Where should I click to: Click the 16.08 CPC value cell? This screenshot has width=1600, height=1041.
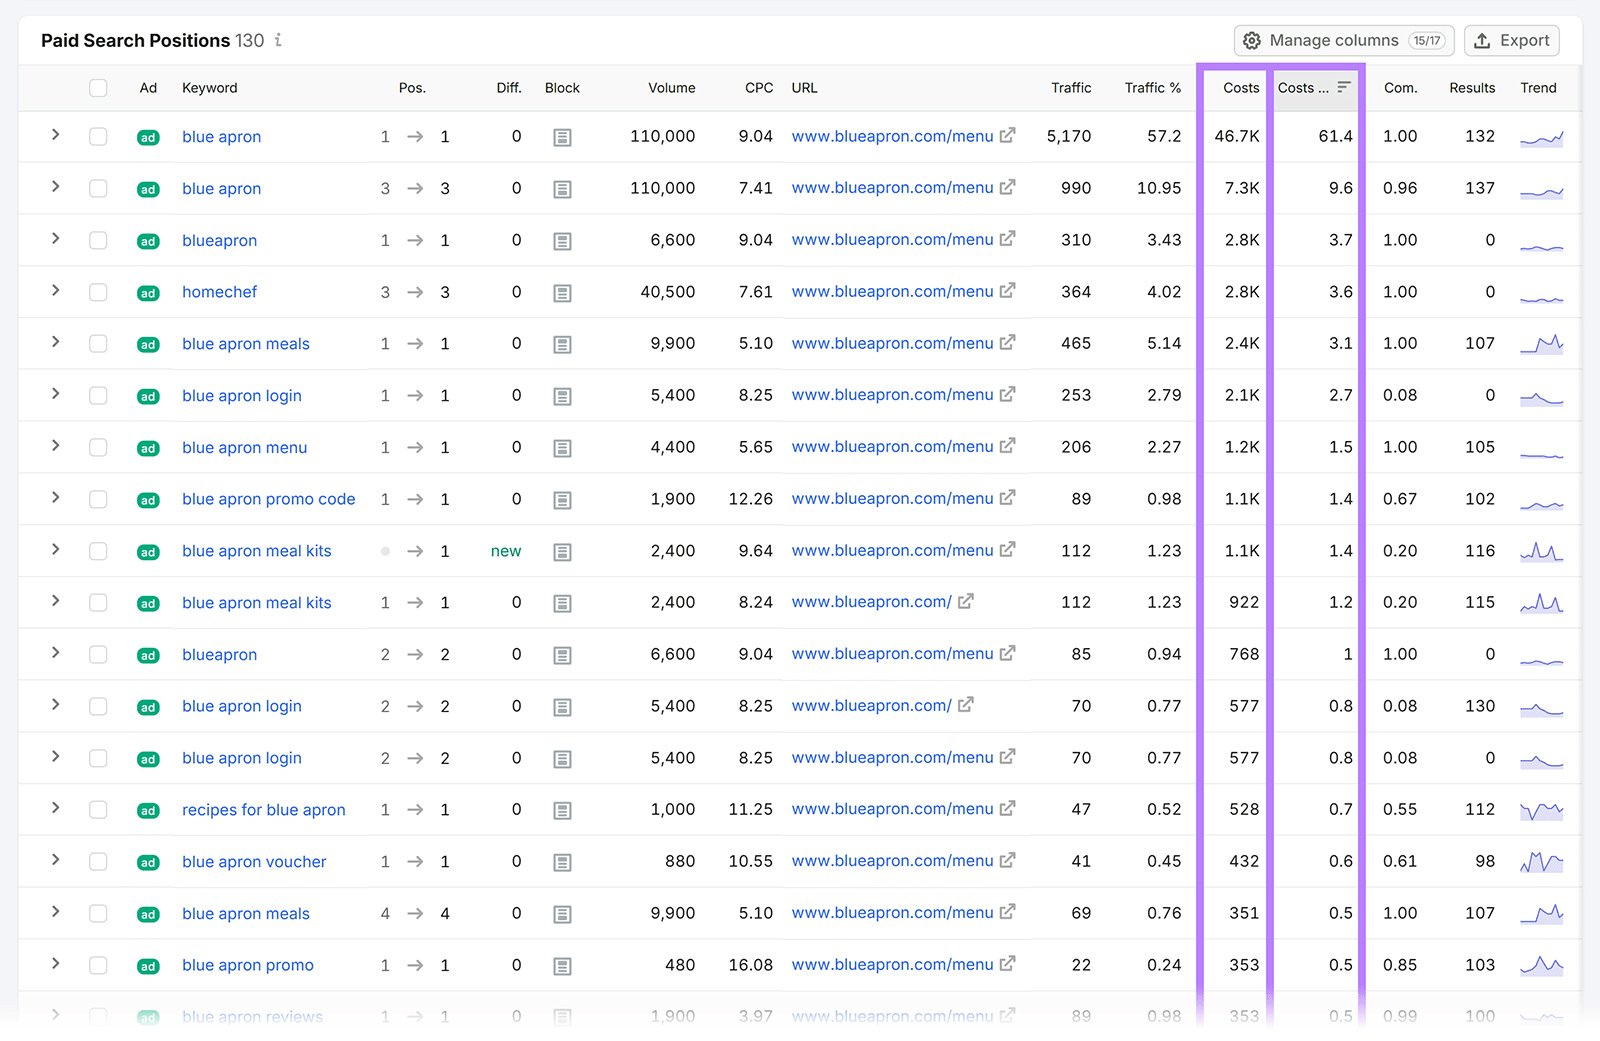(750, 965)
